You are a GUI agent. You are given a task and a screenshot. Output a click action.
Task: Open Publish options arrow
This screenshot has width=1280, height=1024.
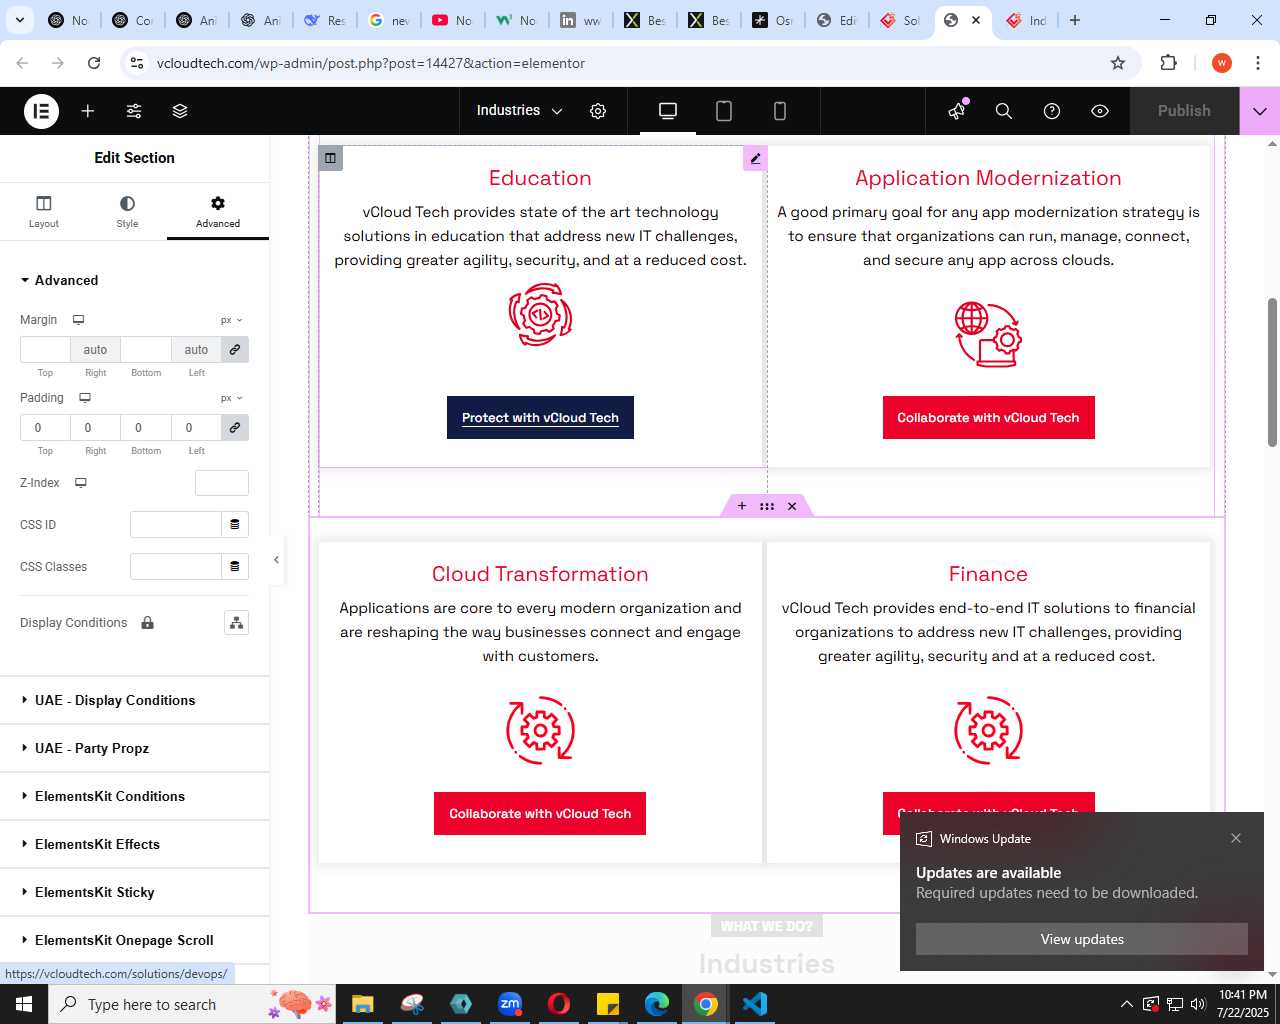pos(1260,111)
